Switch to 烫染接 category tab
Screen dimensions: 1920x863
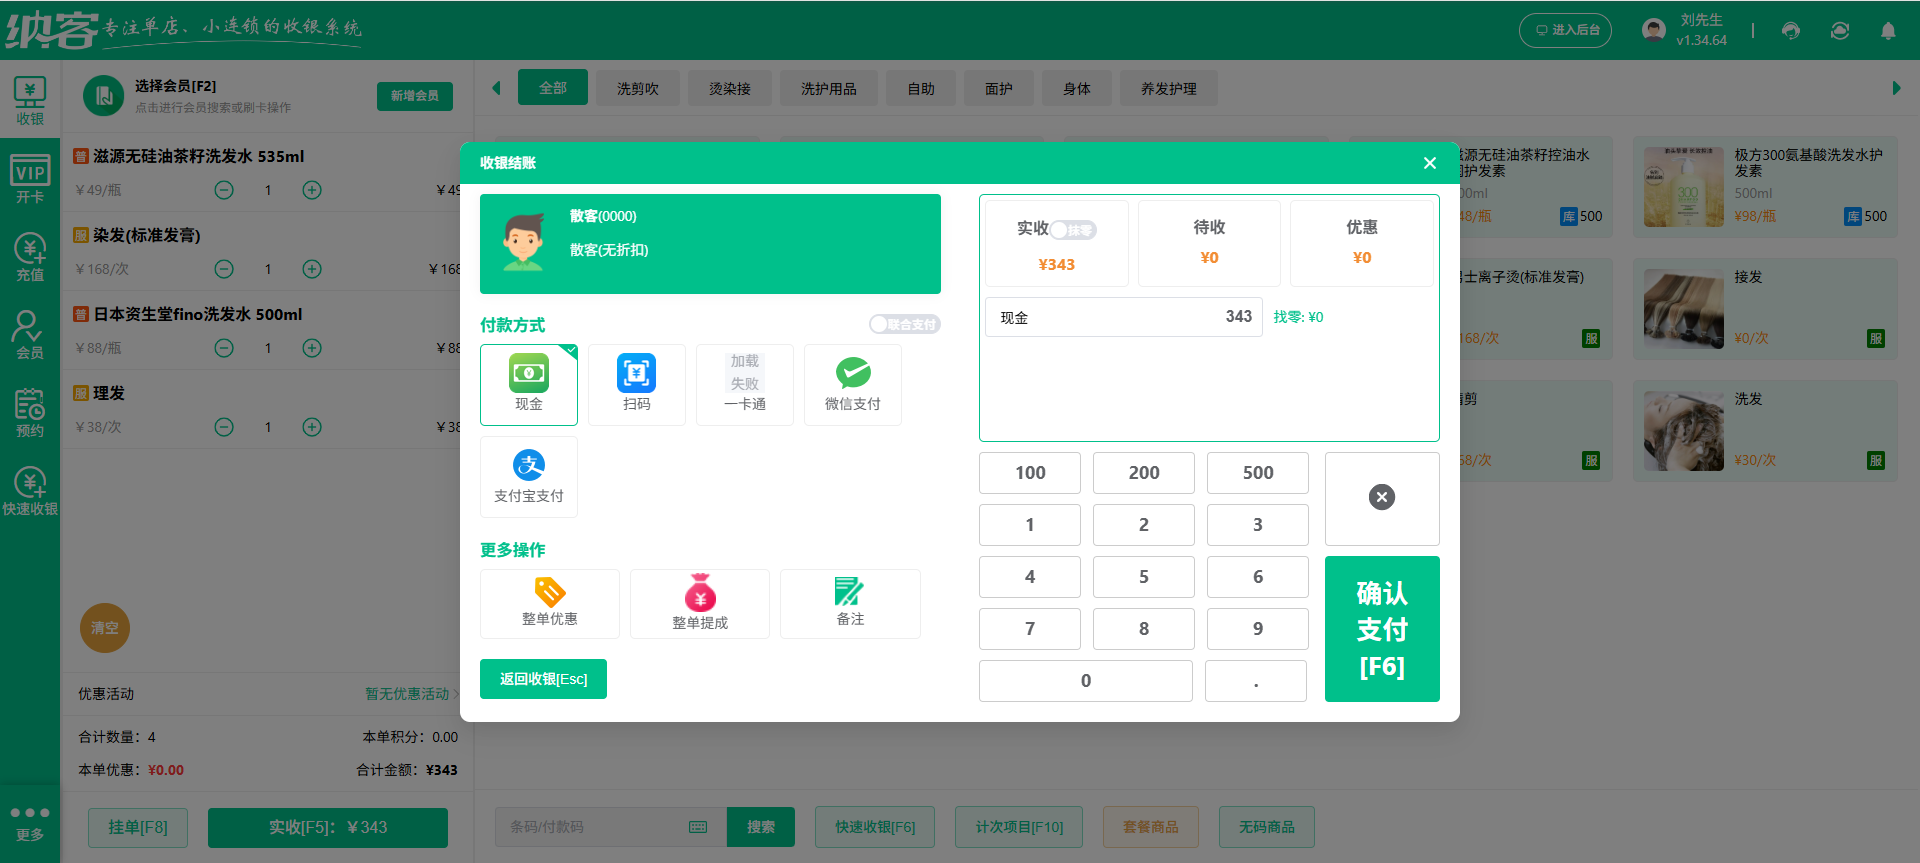tap(730, 89)
